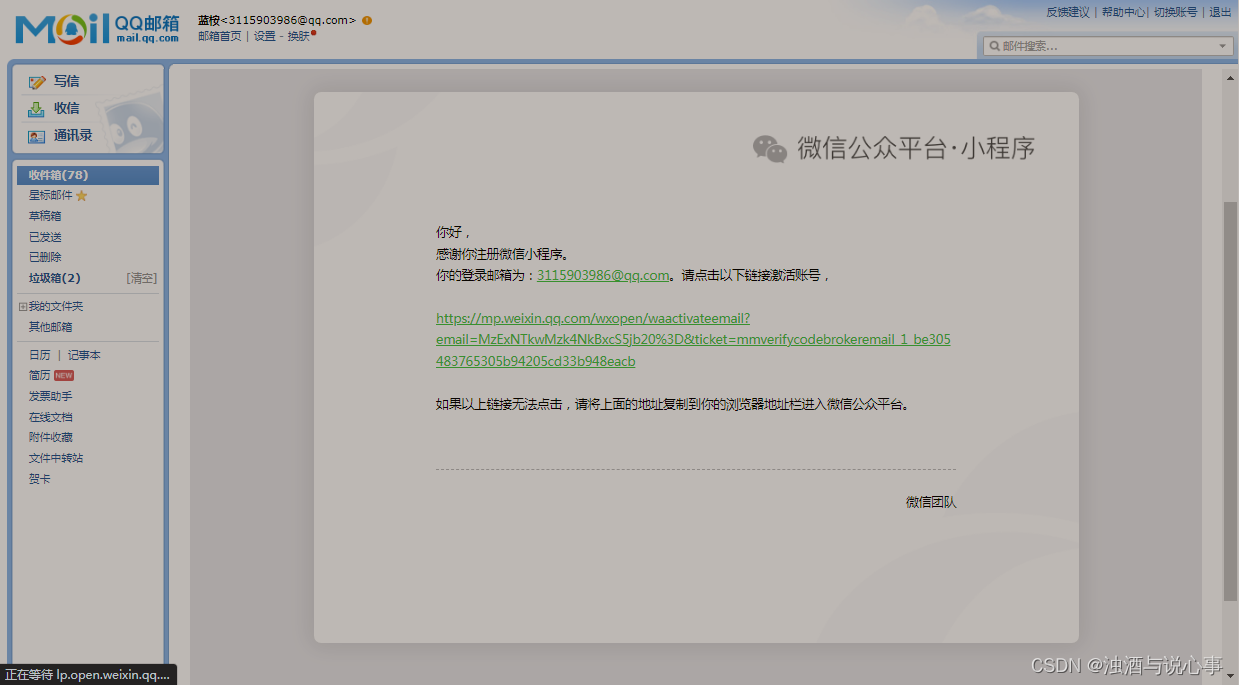Image resolution: width=1239 pixels, height=685 pixels.
Task: Click the mp.weixin.qq.com activation link
Action: [x=693, y=340]
